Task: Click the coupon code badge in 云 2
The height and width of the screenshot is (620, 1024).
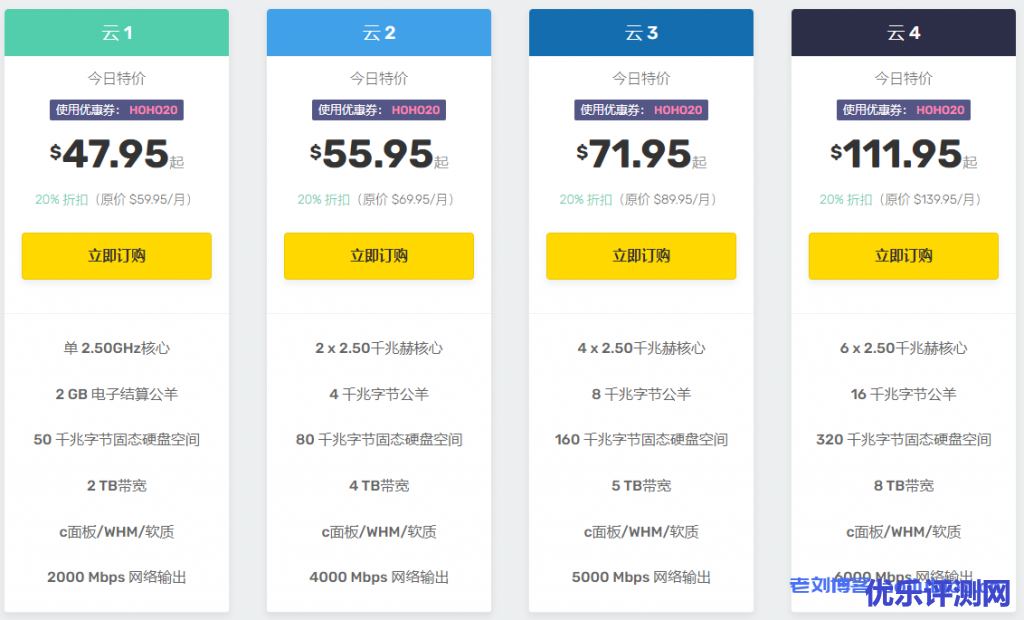Action: pyautogui.click(x=378, y=110)
